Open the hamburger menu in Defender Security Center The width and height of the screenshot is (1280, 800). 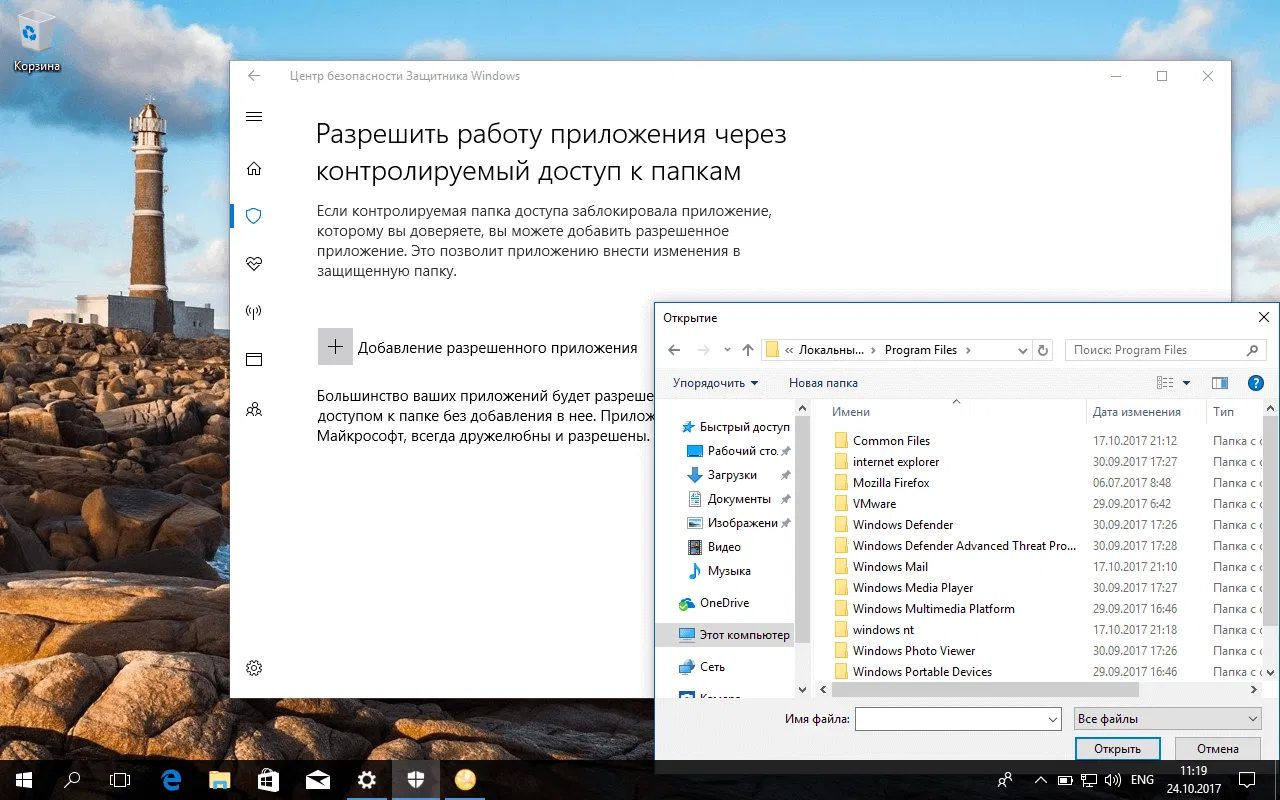click(x=254, y=117)
